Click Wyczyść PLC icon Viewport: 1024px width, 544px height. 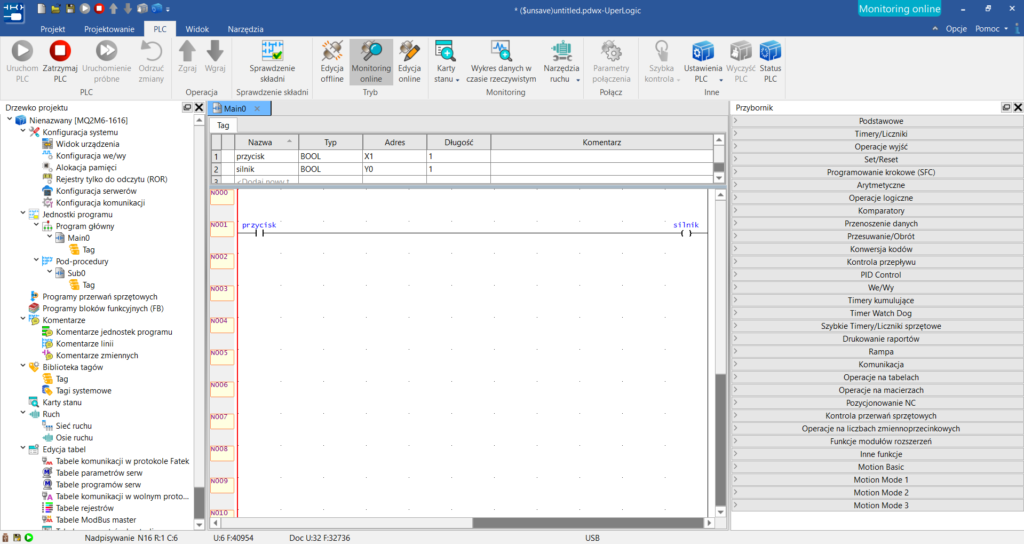tap(741, 51)
